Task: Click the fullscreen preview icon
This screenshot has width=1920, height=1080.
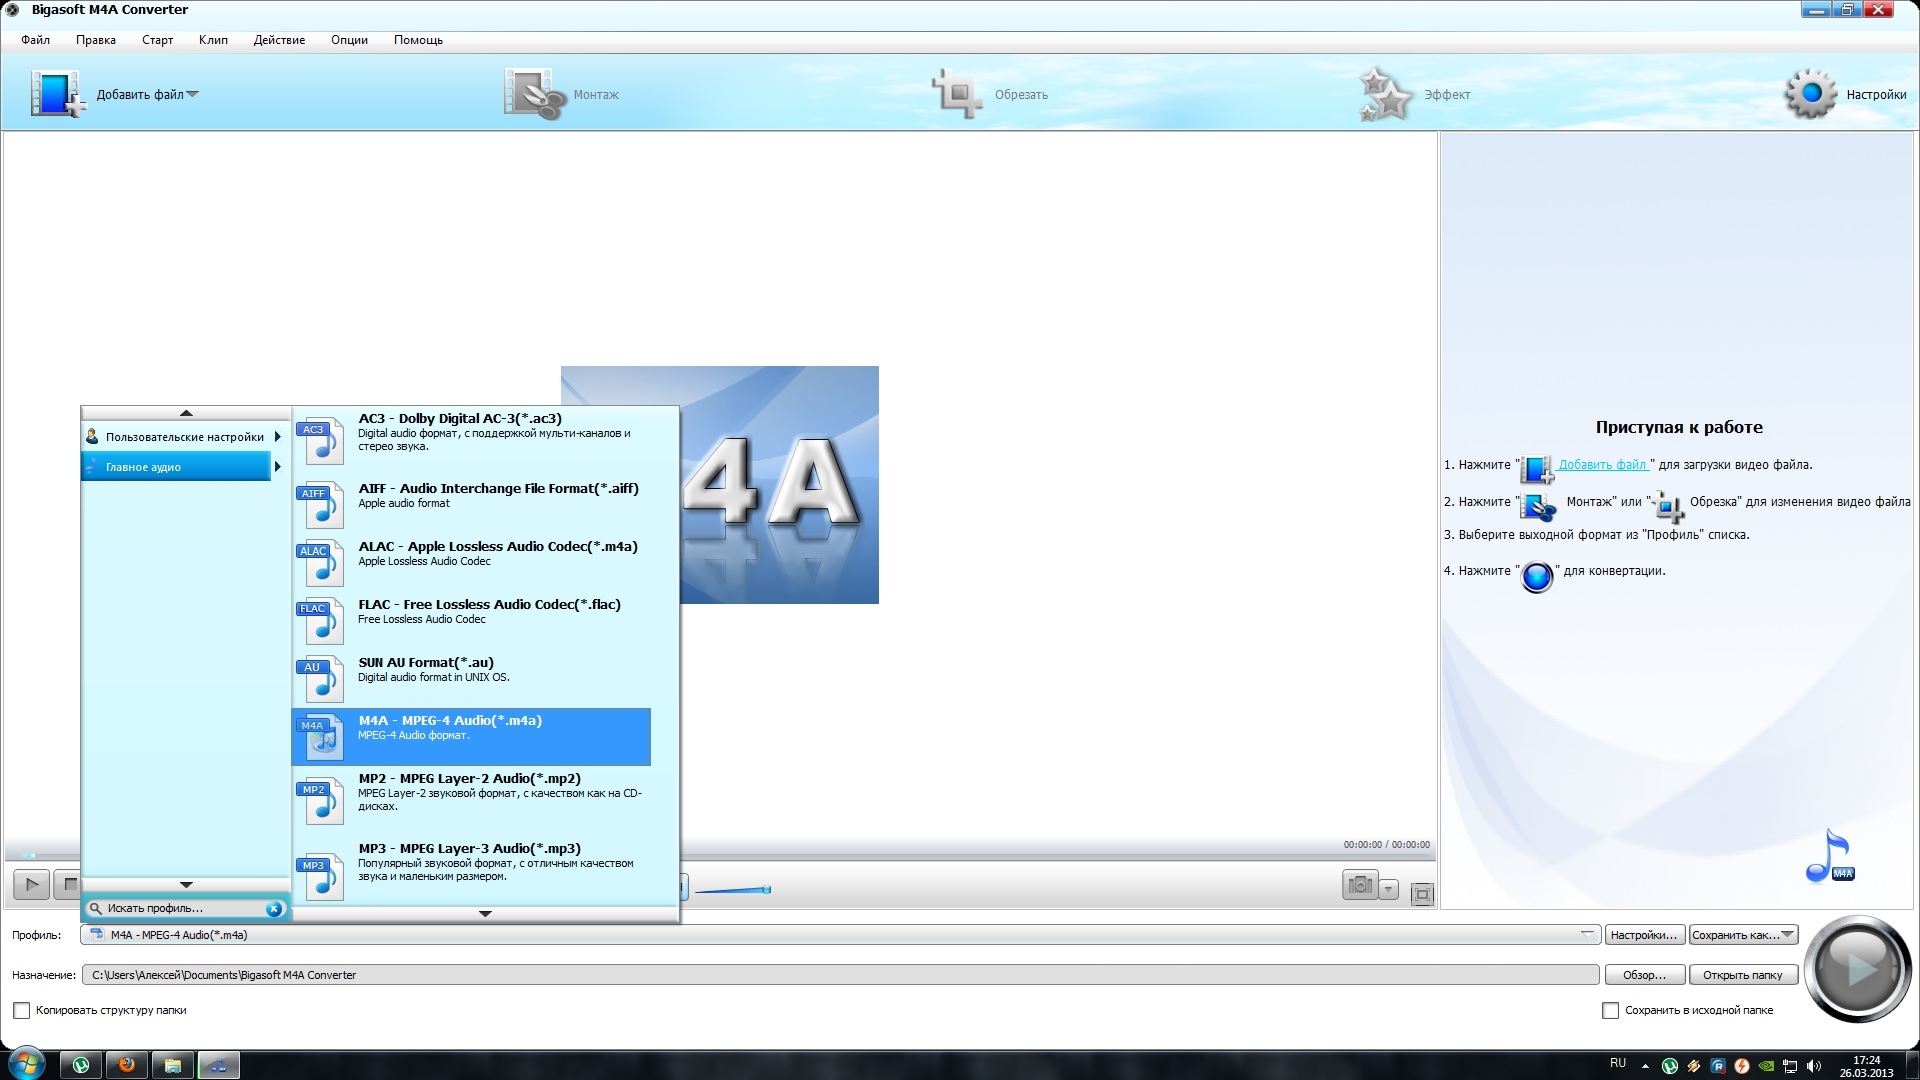Action: [1422, 894]
